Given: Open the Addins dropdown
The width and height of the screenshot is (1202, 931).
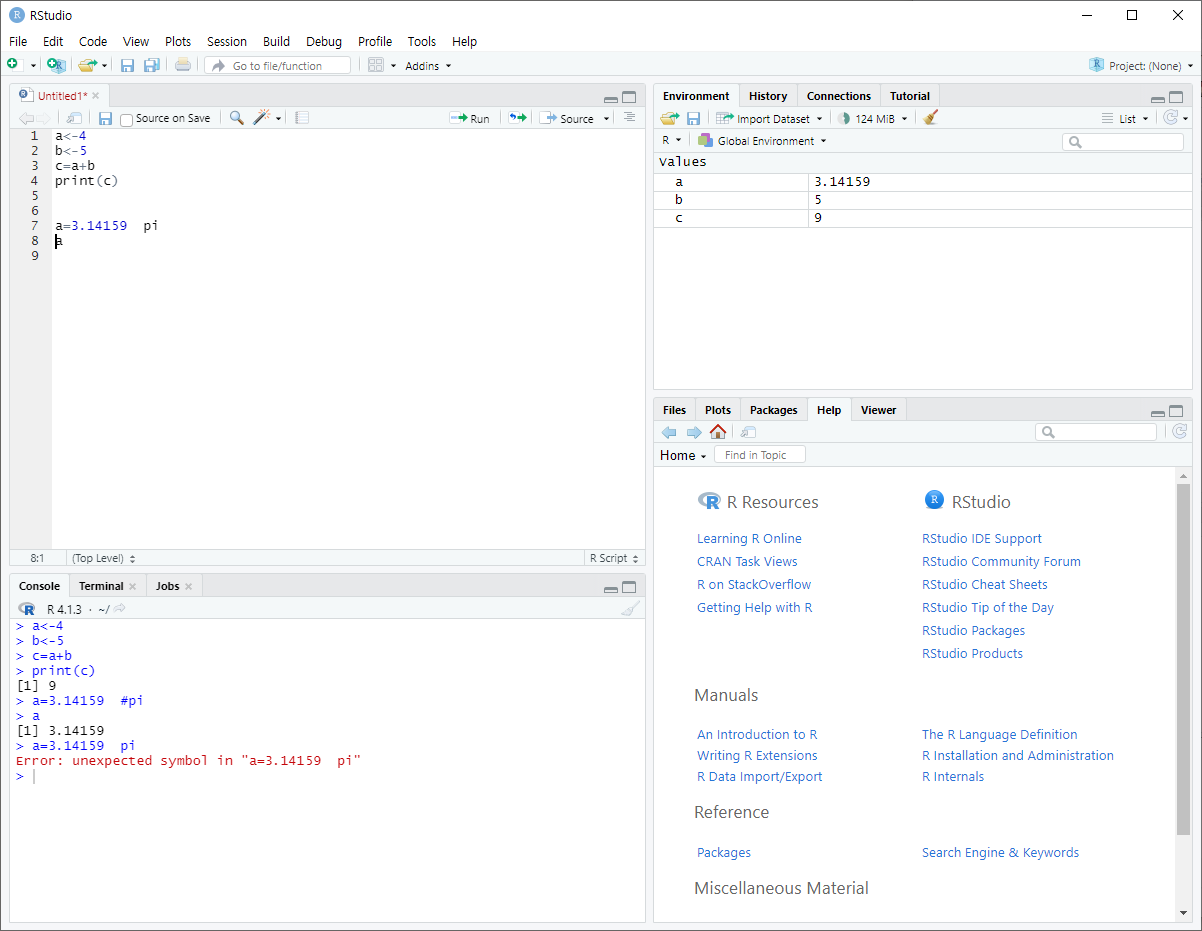Looking at the screenshot, I should pos(428,66).
